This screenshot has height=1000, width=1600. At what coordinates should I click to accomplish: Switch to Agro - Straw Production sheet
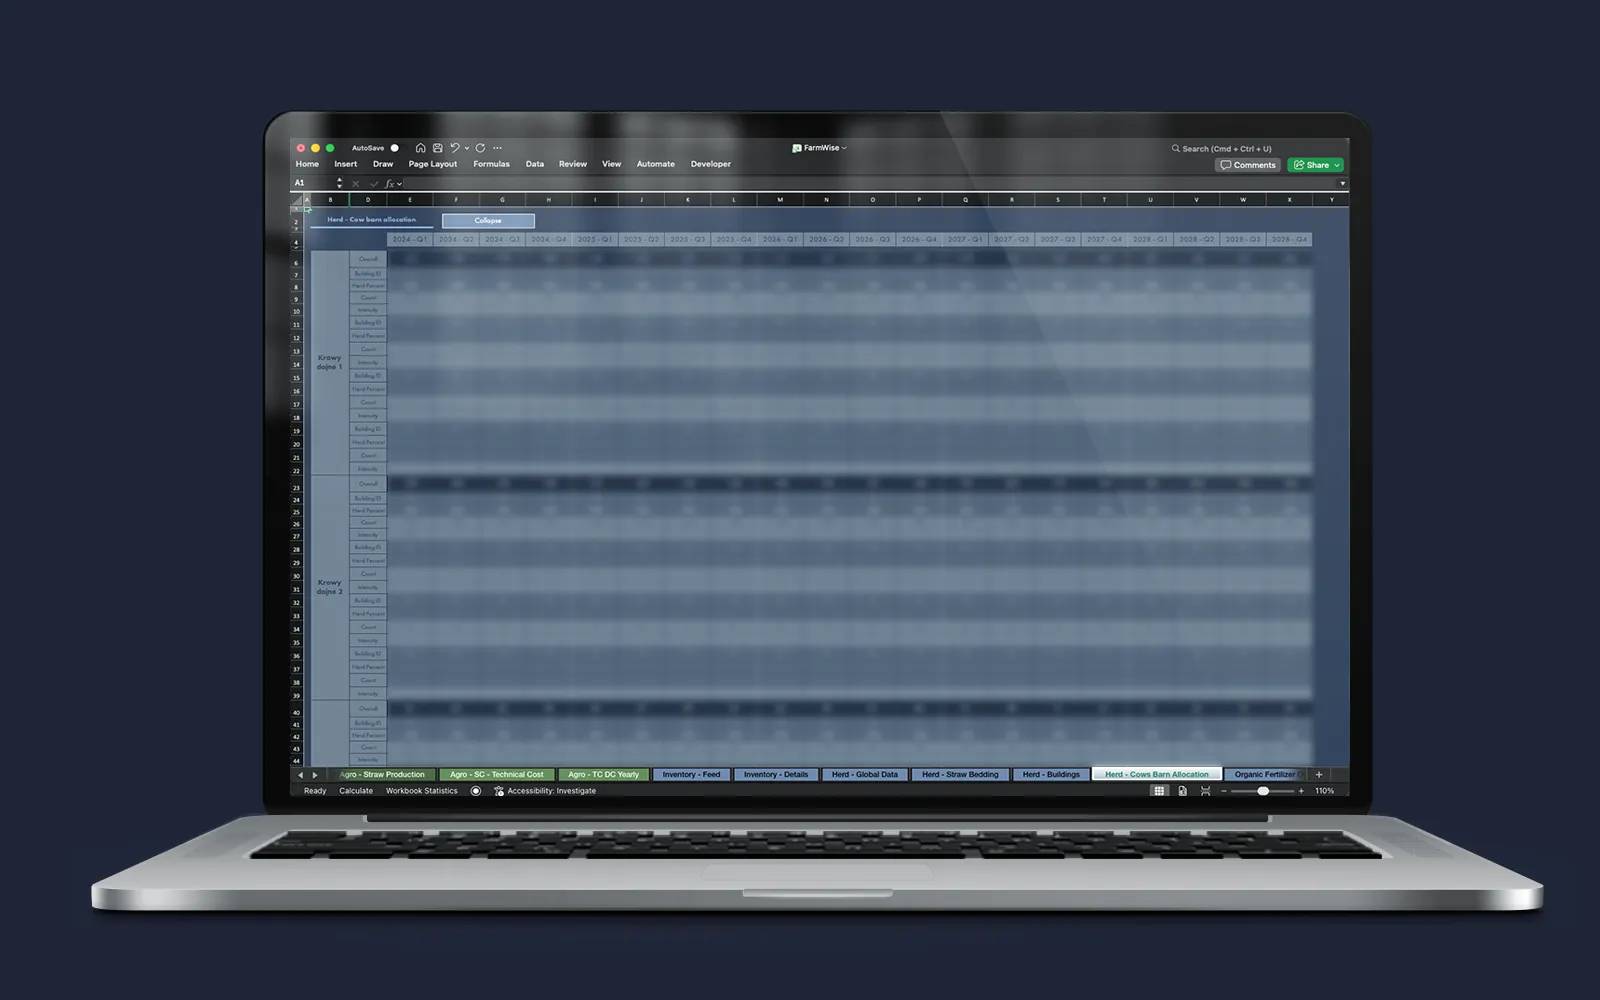pyautogui.click(x=382, y=775)
